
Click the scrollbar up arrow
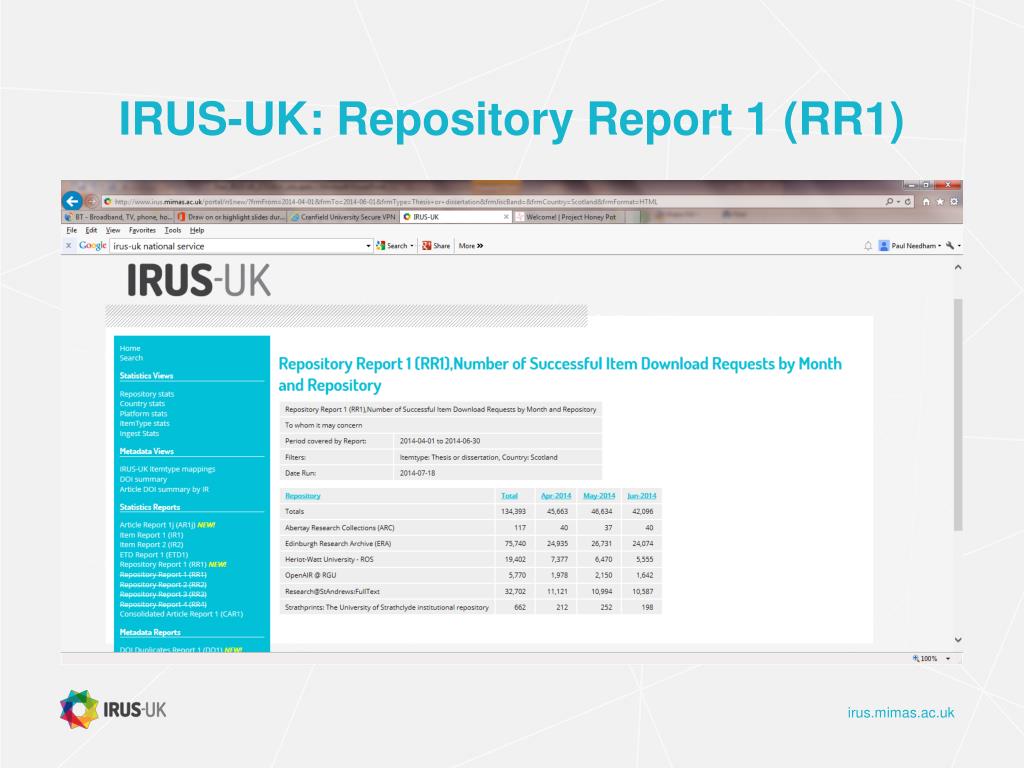(x=958, y=267)
